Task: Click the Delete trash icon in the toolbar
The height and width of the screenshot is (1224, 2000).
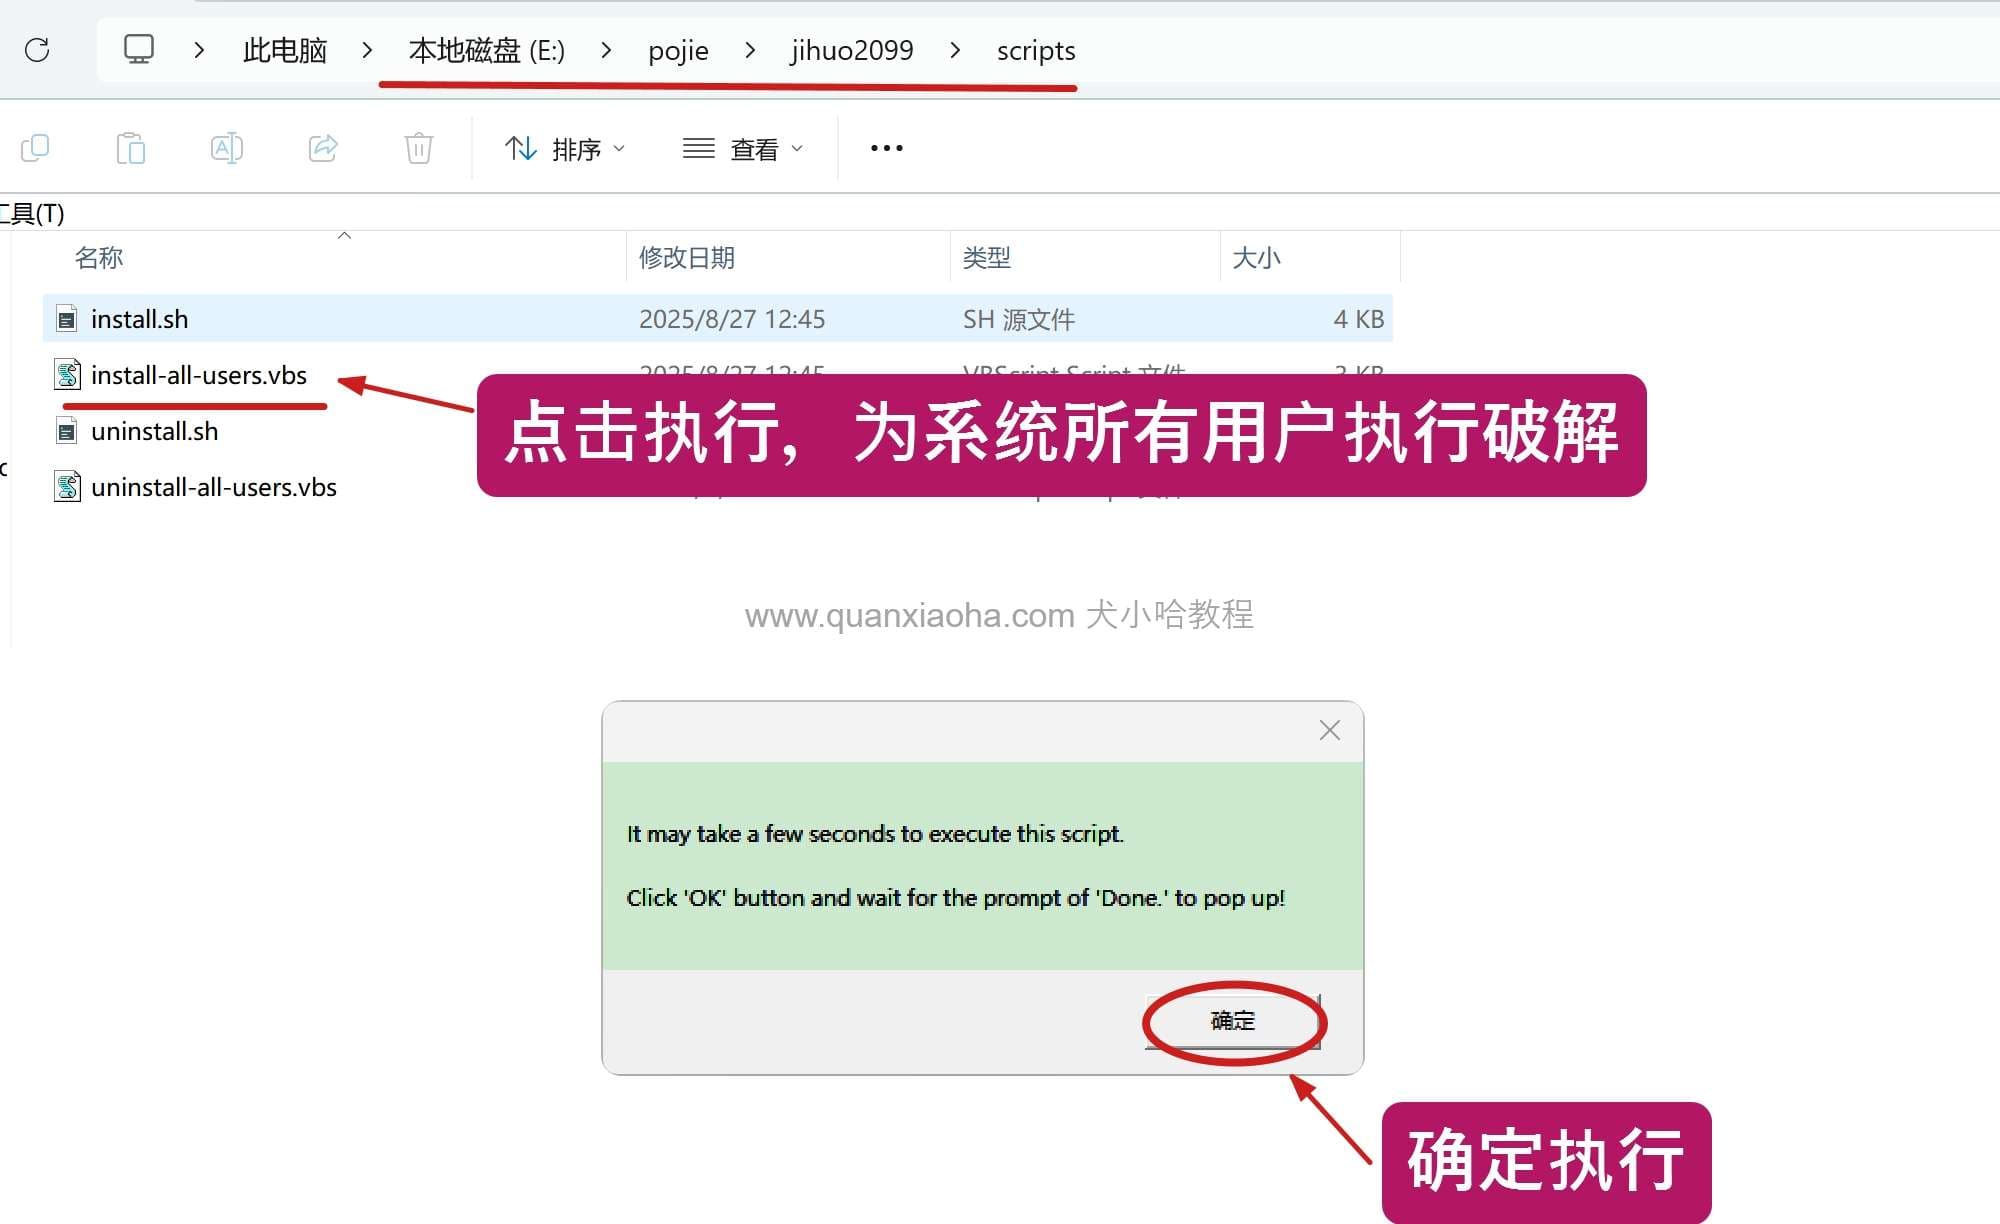Action: pyautogui.click(x=417, y=147)
